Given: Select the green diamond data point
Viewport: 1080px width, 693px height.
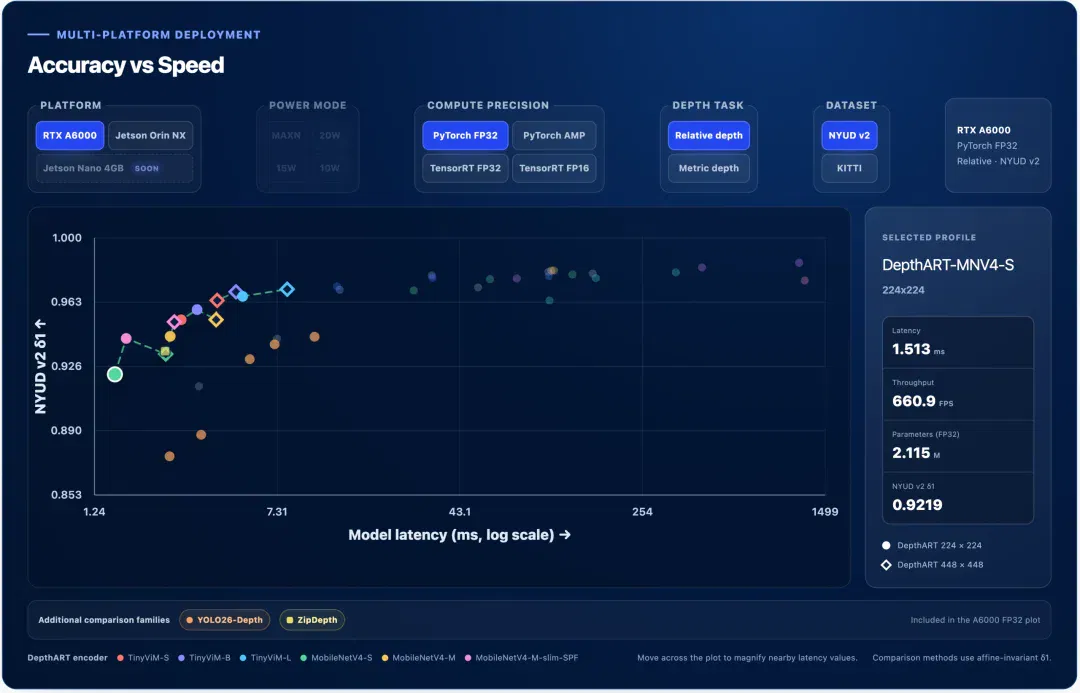Looking at the screenshot, I should [165, 353].
